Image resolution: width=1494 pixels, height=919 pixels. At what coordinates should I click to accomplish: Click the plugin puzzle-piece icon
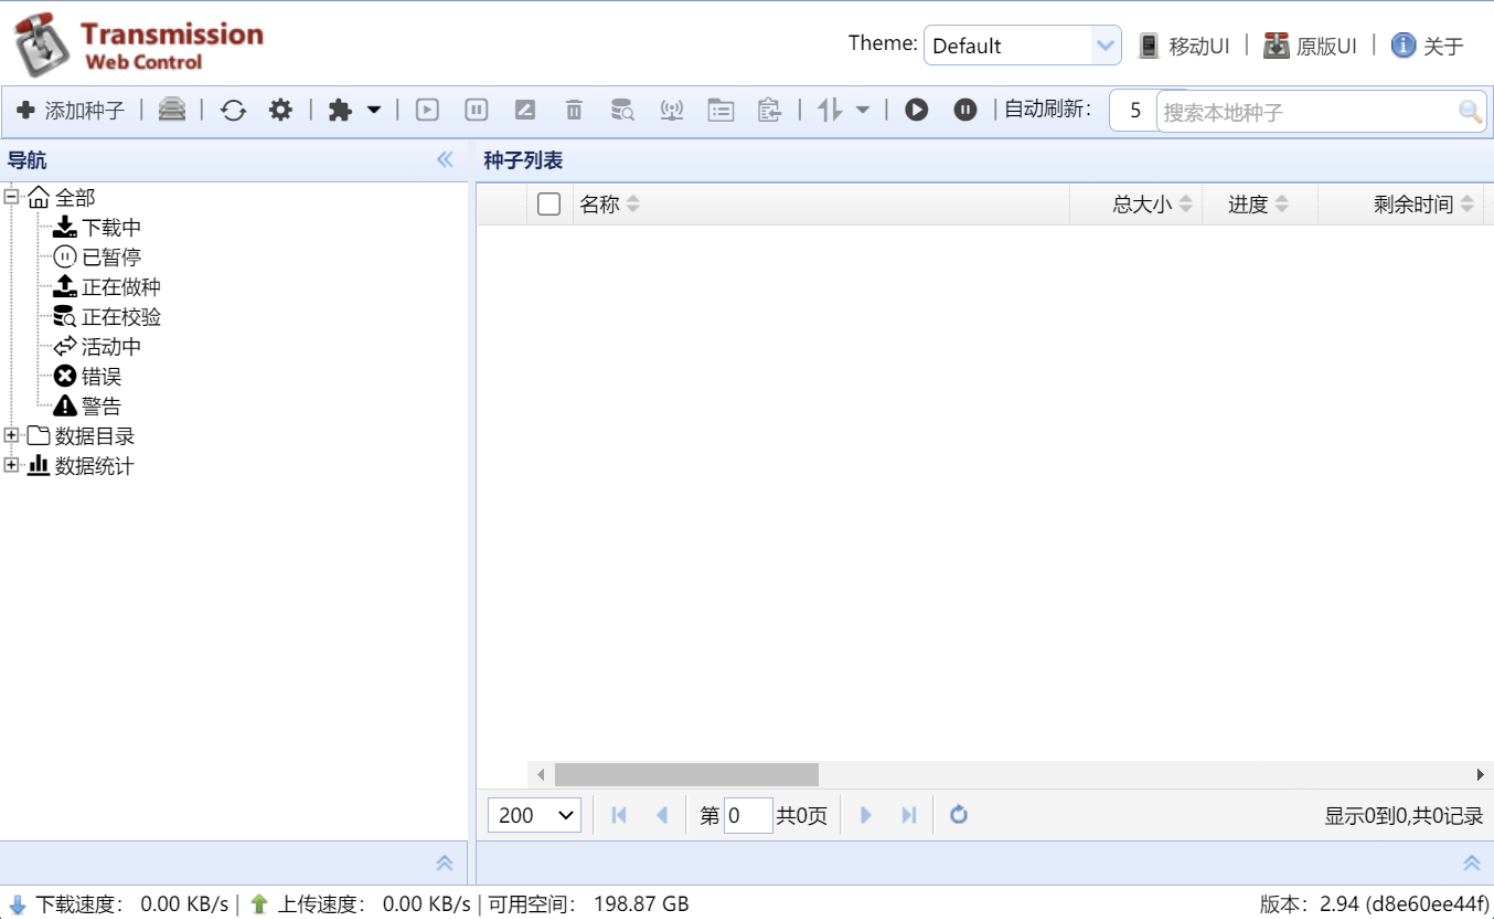(x=340, y=110)
